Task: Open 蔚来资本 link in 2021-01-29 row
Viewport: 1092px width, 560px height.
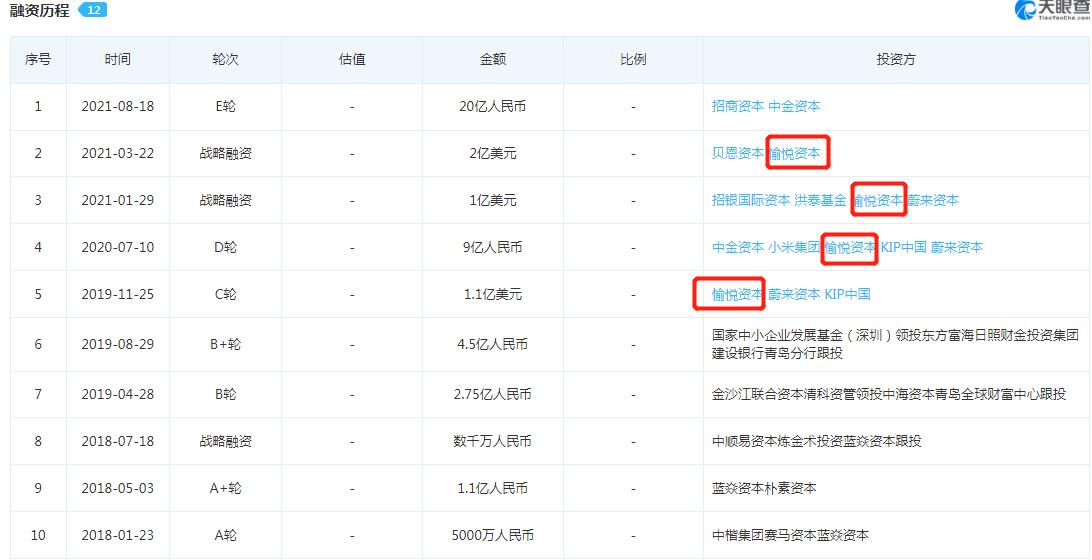Action: (933, 201)
